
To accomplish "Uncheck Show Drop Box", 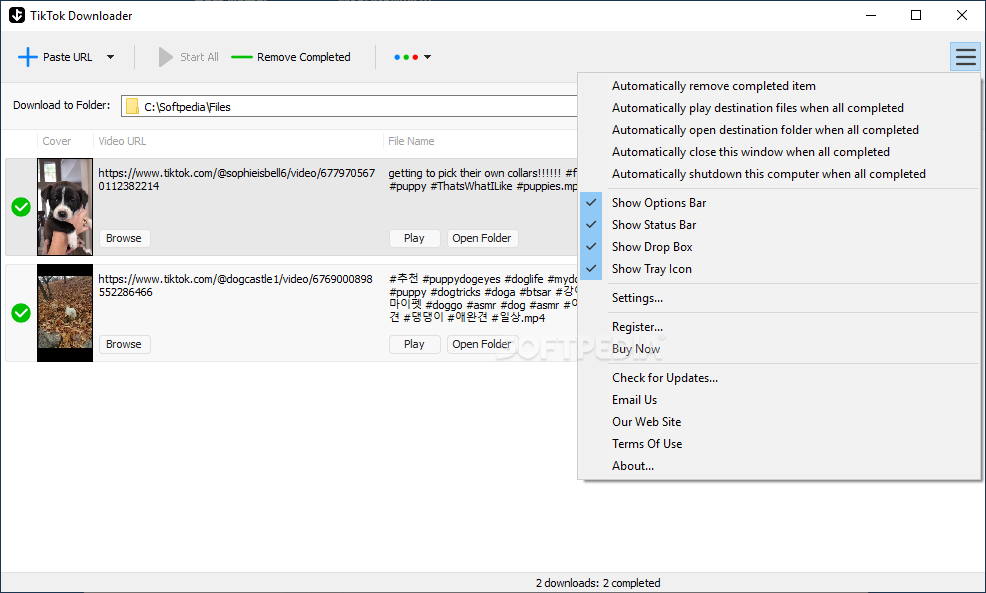I will (x=779, y=247).
